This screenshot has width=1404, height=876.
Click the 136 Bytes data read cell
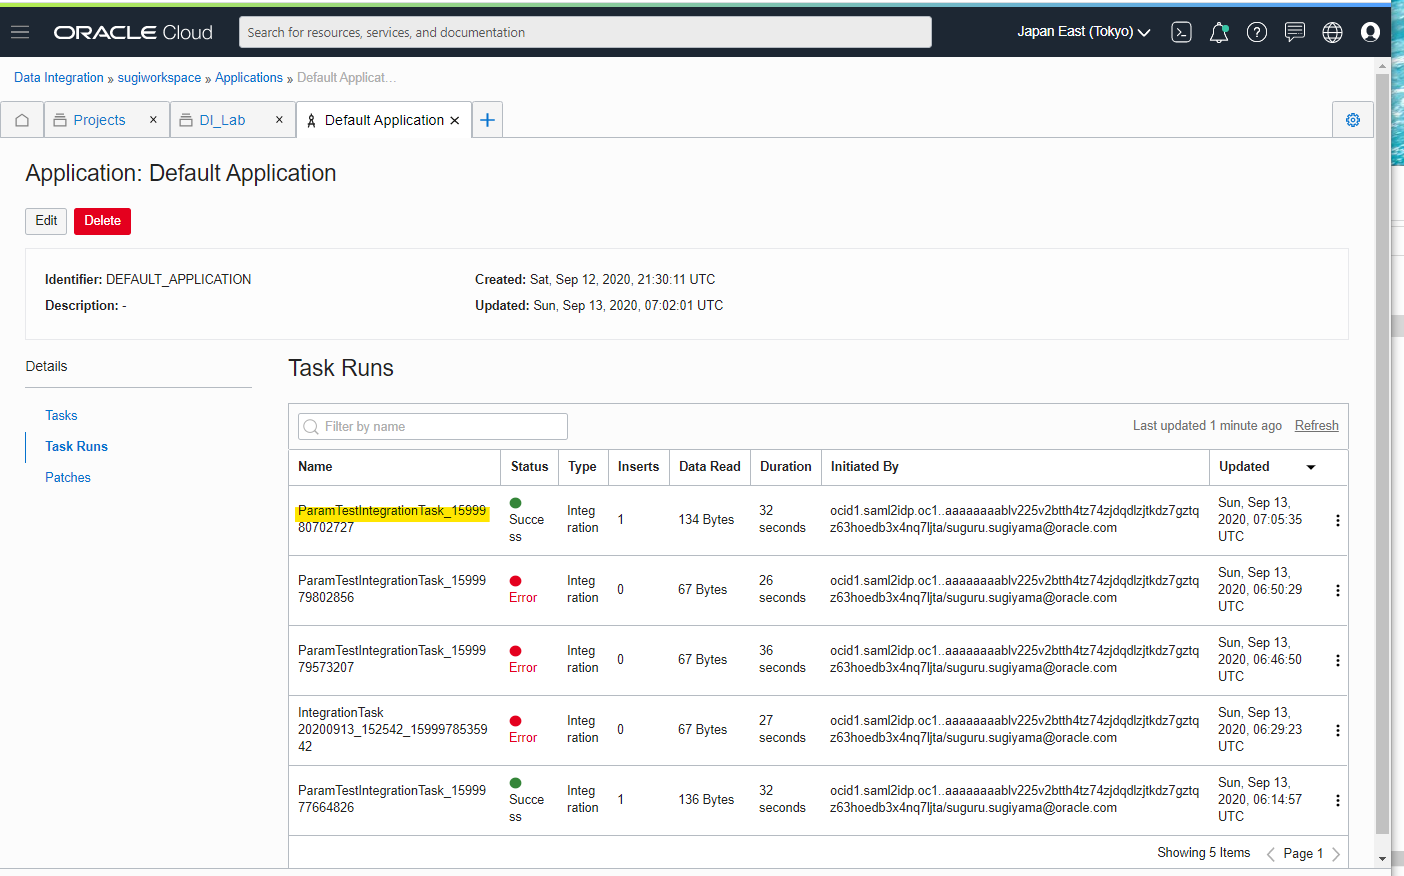706,799
